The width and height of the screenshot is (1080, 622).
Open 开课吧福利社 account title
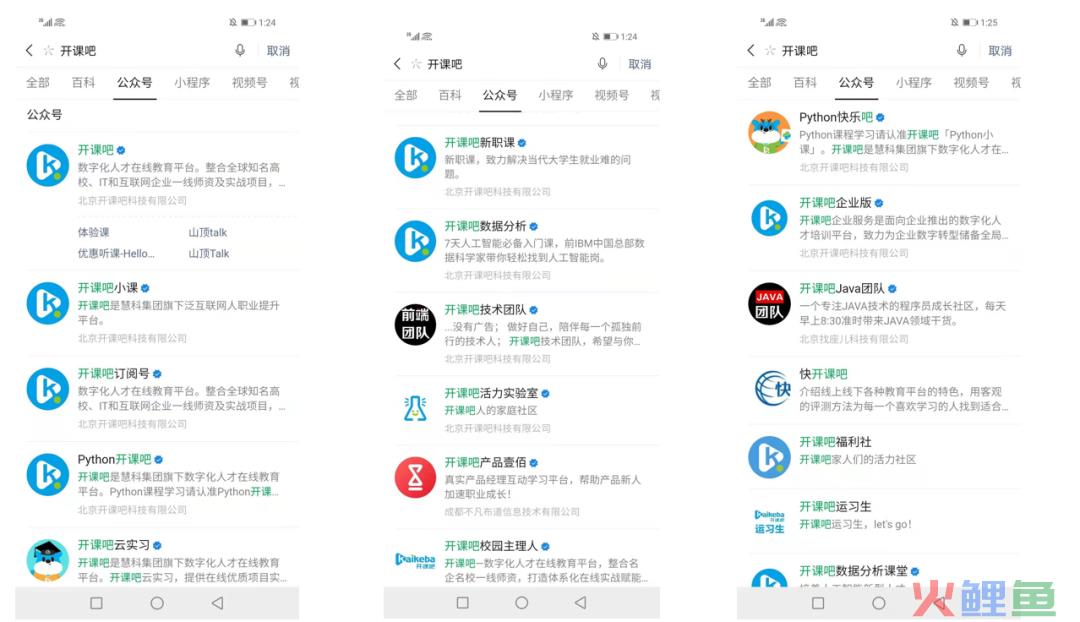(x=835, y=442)
